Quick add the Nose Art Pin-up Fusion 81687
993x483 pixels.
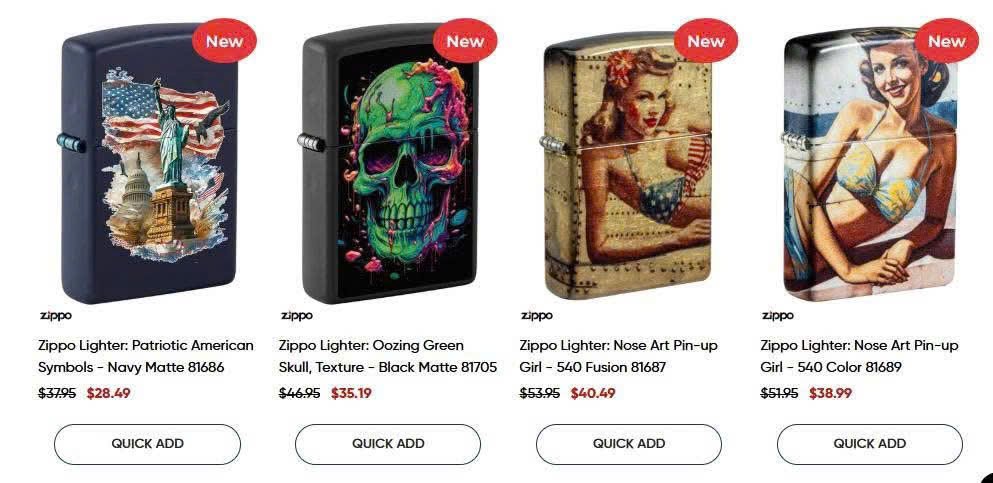[x=629, y=444]
